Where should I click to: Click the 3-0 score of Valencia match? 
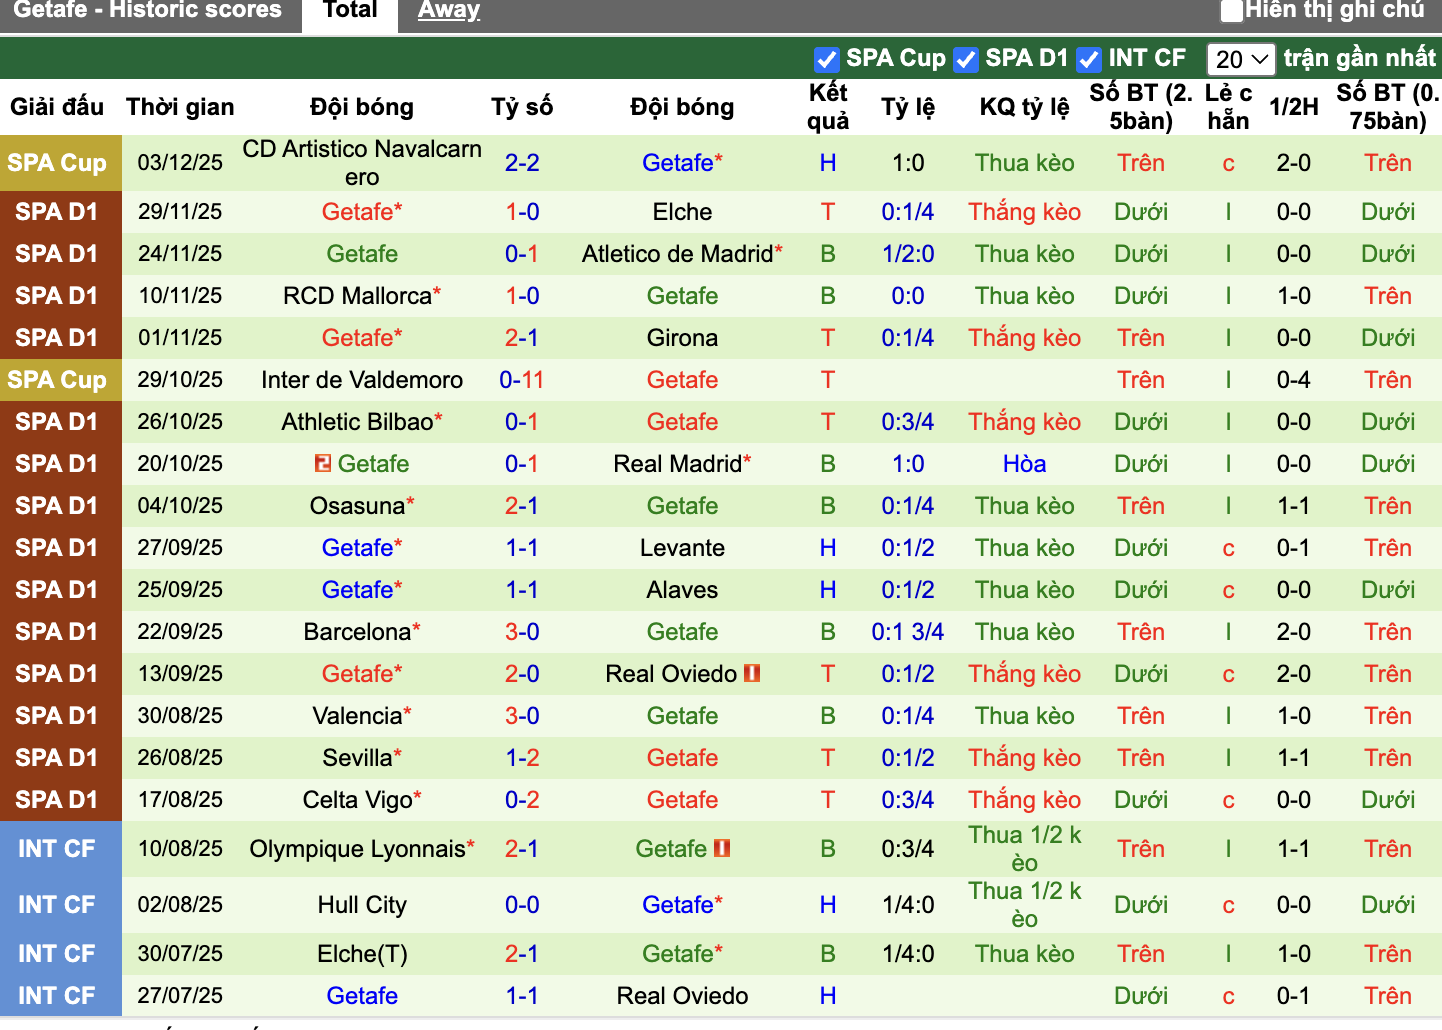click(x=522, y=716)
